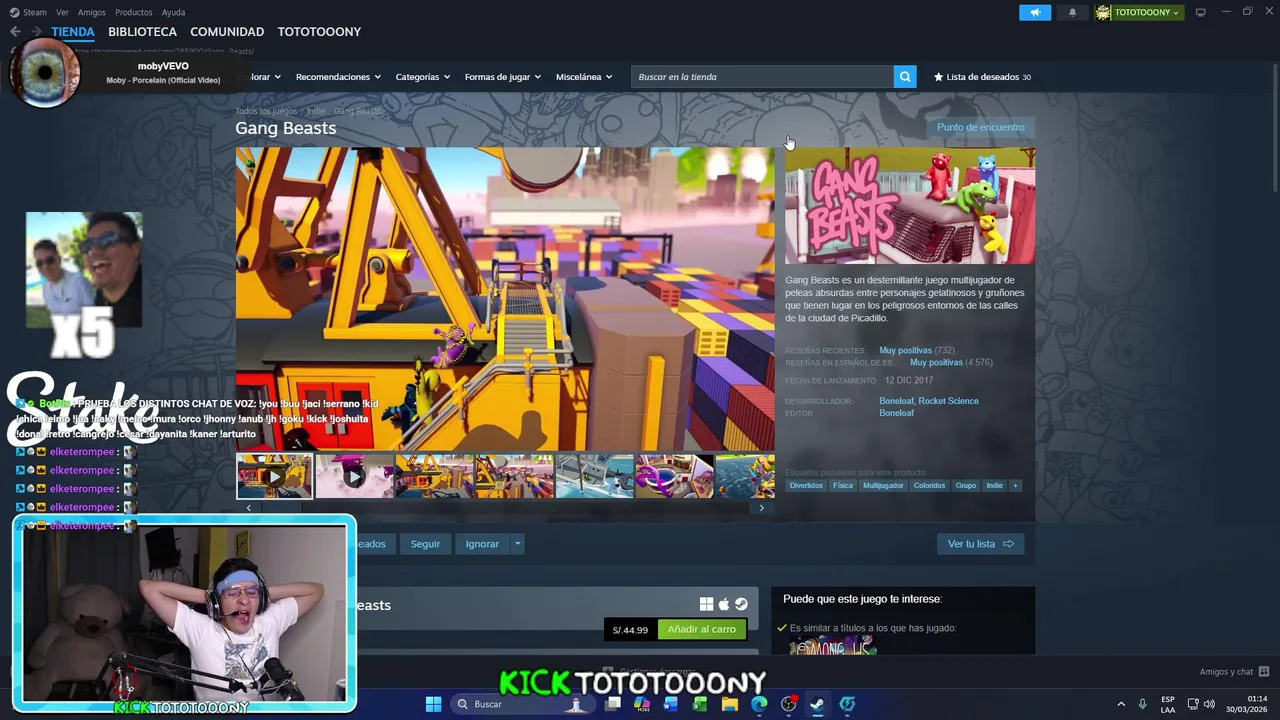
Task: Switch to the BIBLIOTECA tab
Action: [x=142, y=31]
